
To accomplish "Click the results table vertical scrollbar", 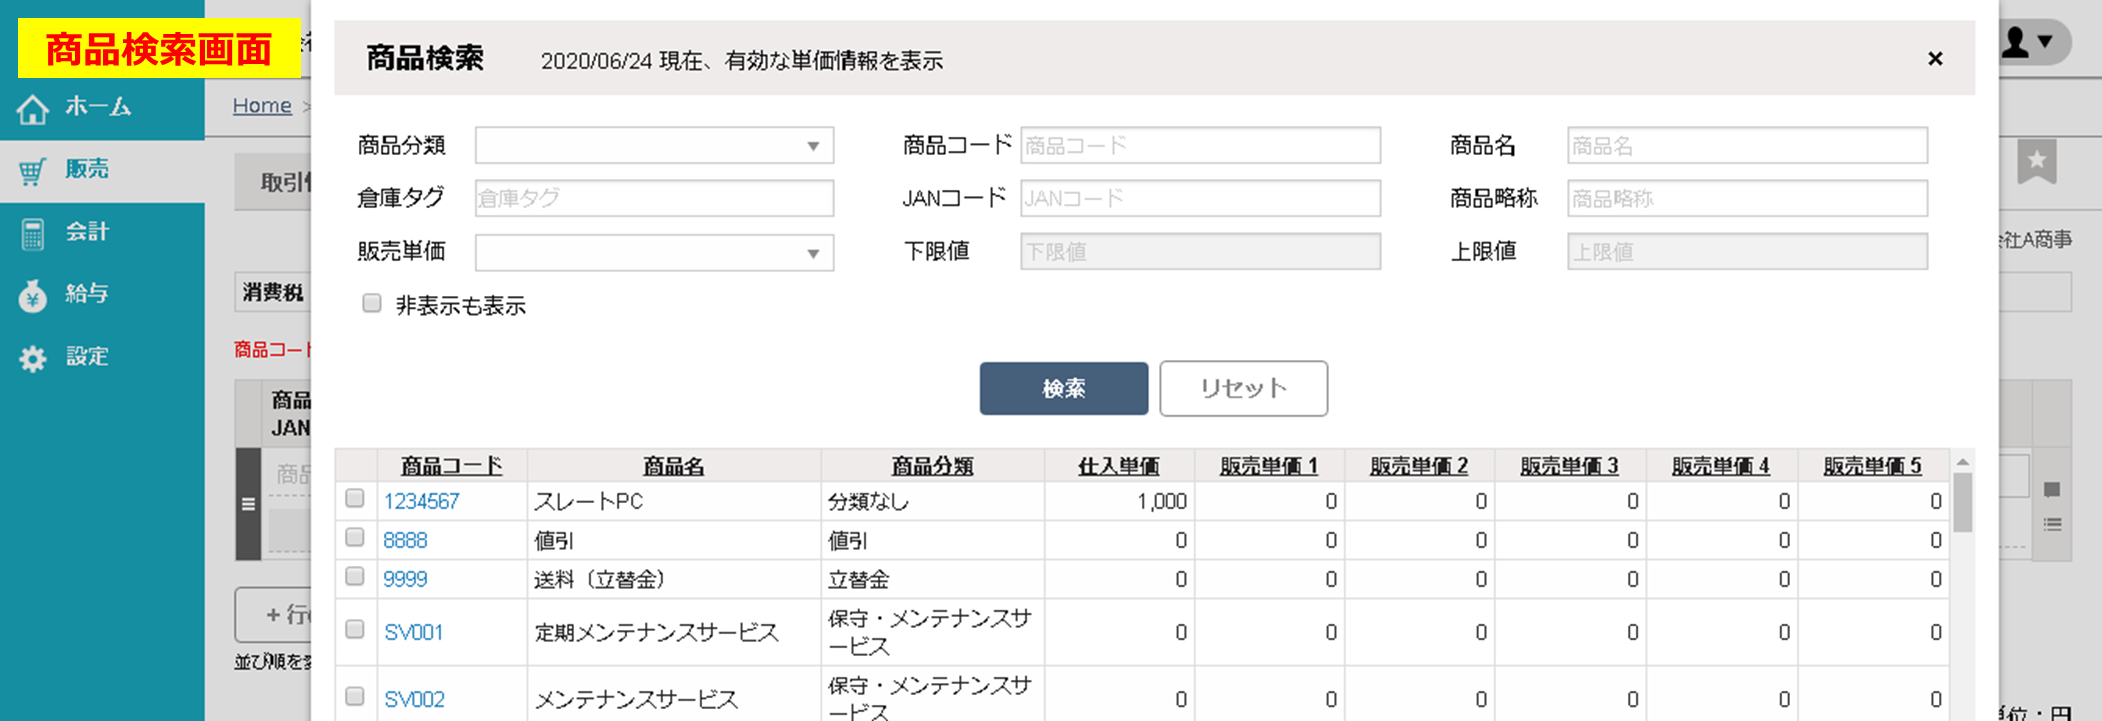I will (x=1962, y=505).
